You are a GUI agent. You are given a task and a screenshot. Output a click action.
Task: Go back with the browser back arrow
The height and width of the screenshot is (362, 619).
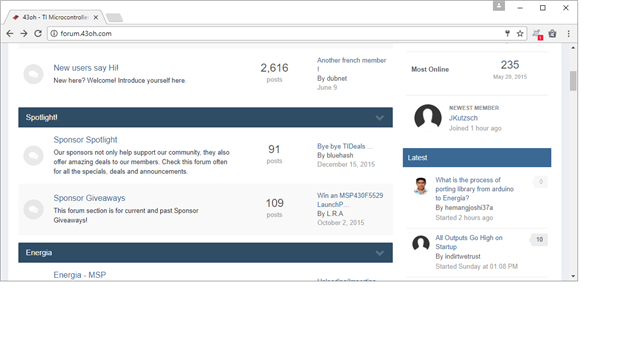pyautogui.click(x=10, y=34)
